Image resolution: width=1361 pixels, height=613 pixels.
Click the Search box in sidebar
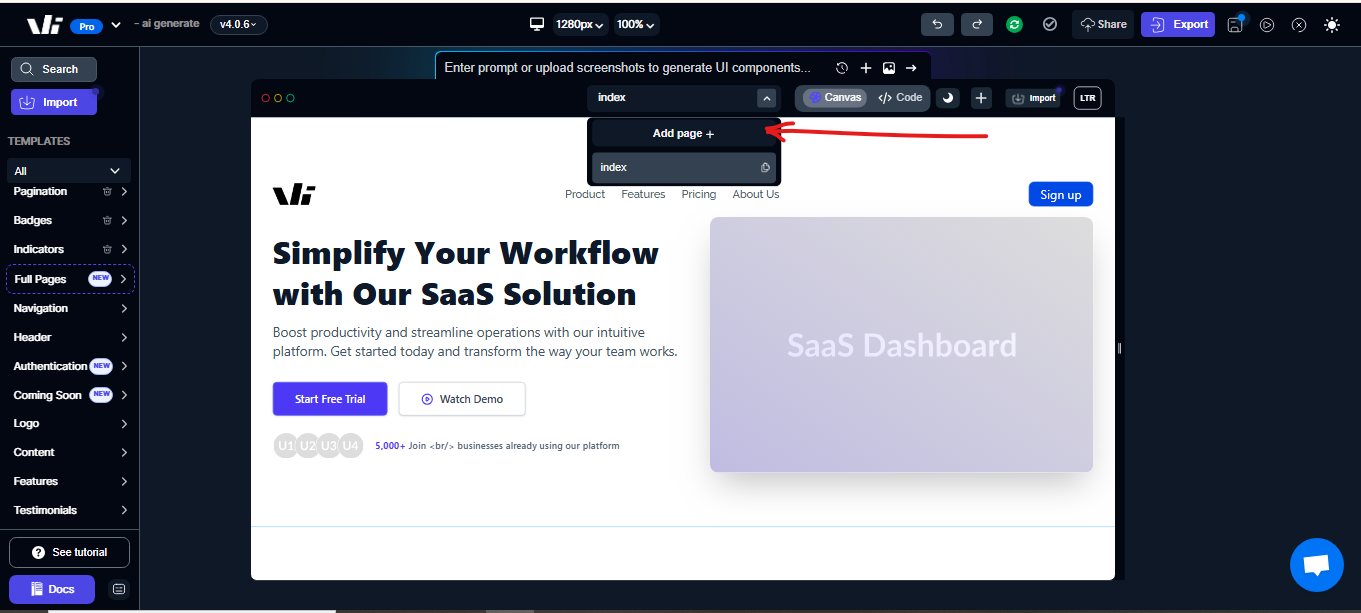coord(54,69)
